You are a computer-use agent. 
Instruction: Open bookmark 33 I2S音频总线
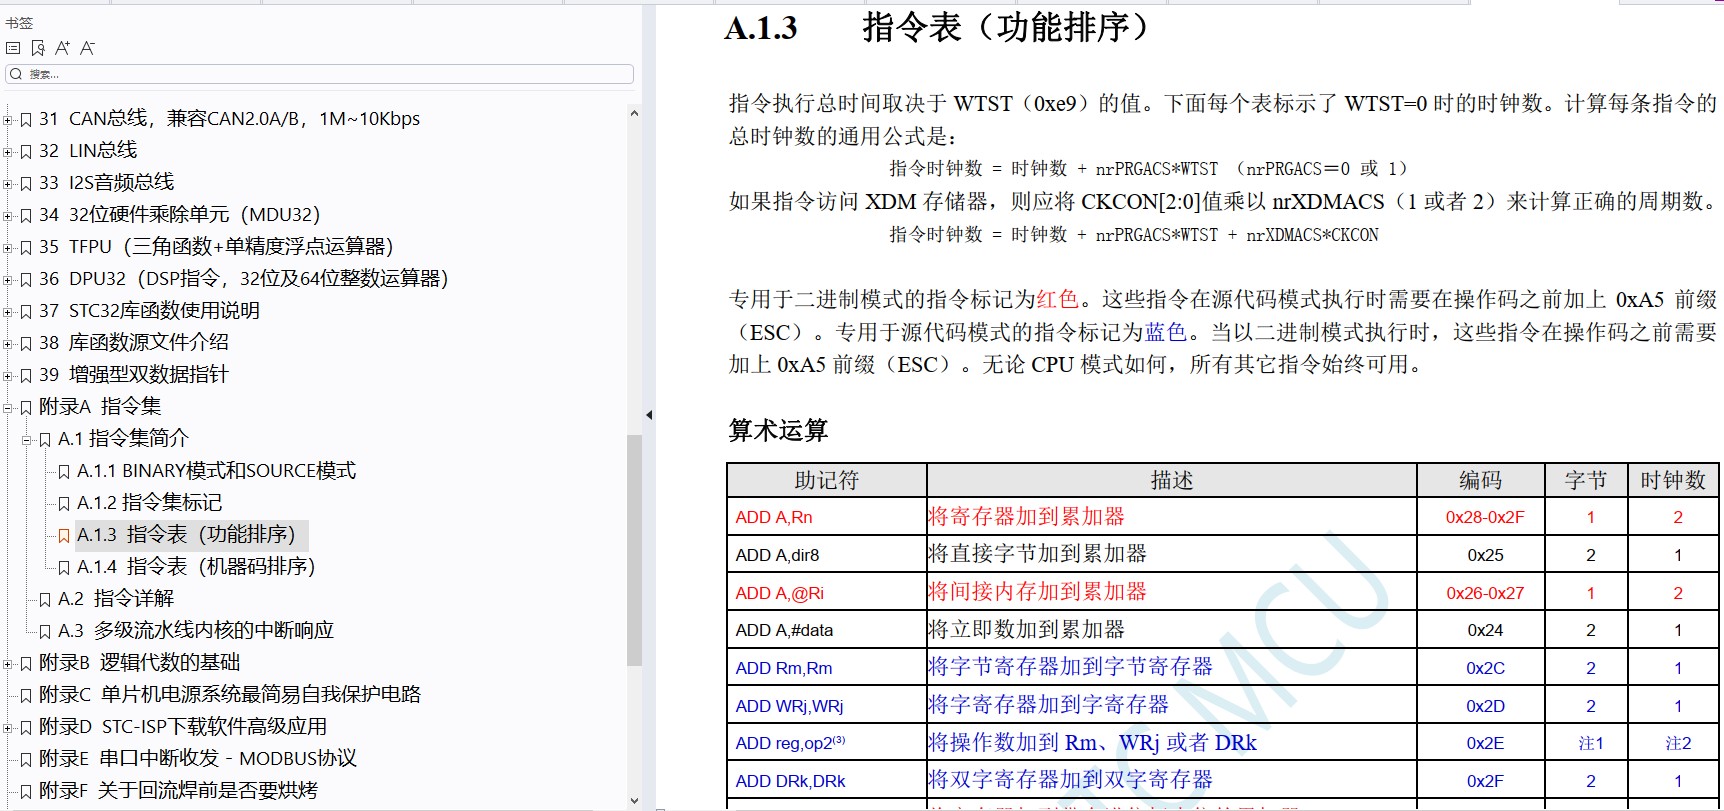pyautogui.click(x=106, y=182)
